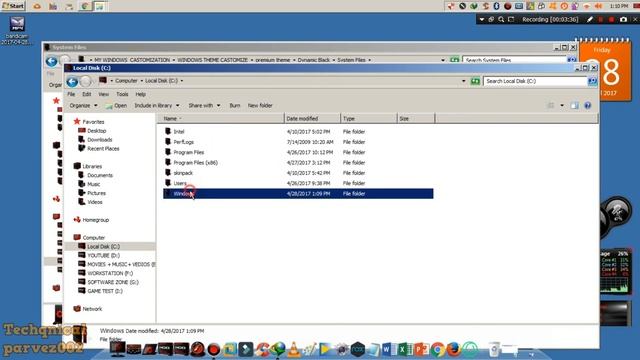This screenshot has height=360, width=640.
Task: Stop recording with the red Bandicam button
Action: [611, 19]
